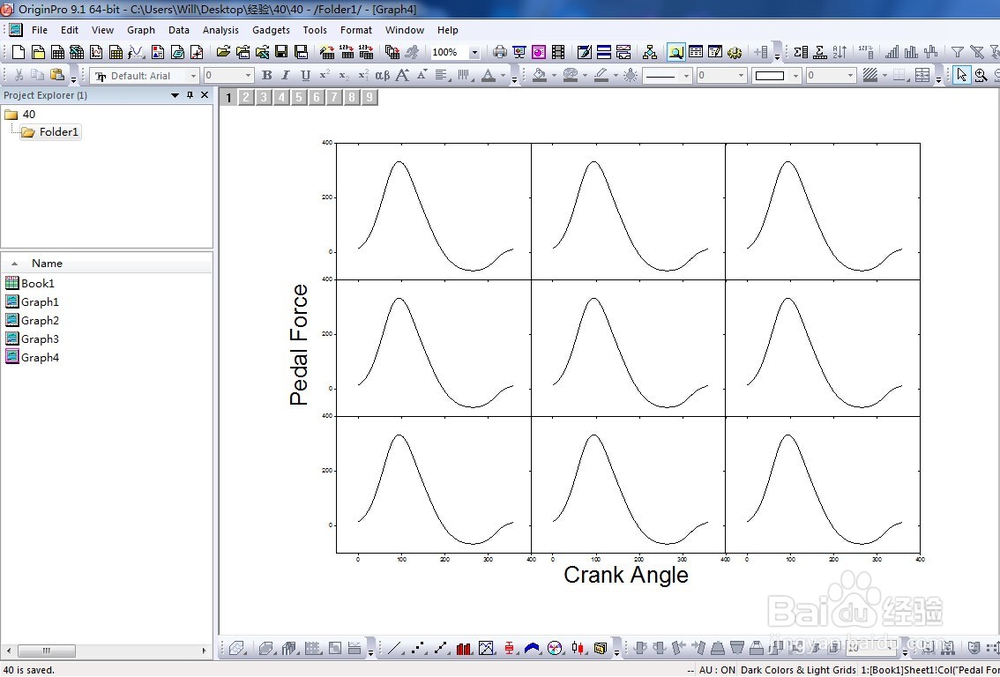Toggle Subscript formatting
Viewport: 1000px width, 677px height.
tap(343, 75)
